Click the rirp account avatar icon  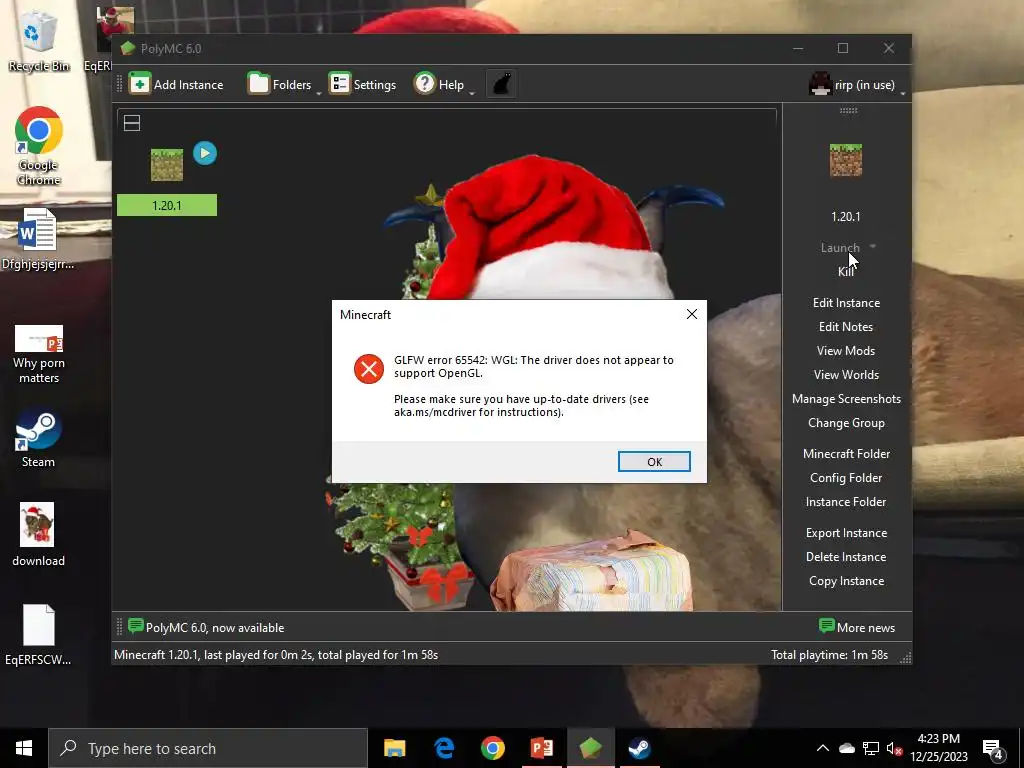(820, 84)
